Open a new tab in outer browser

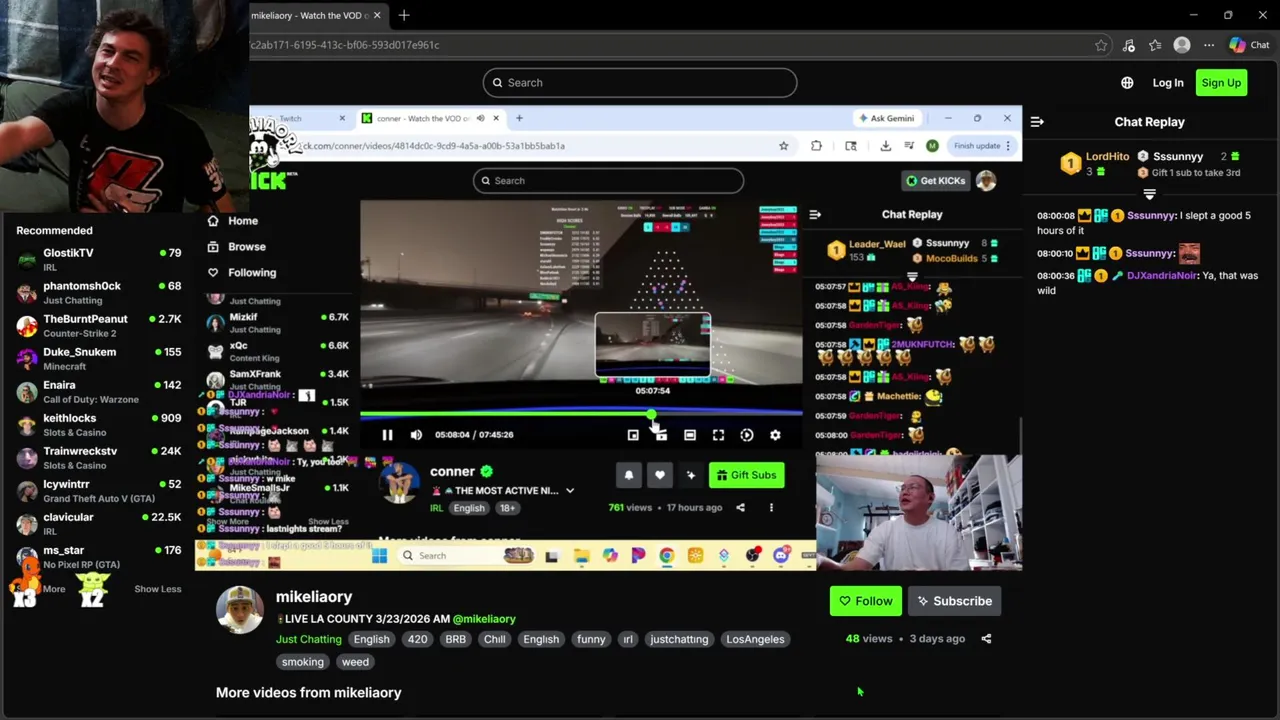404,15
